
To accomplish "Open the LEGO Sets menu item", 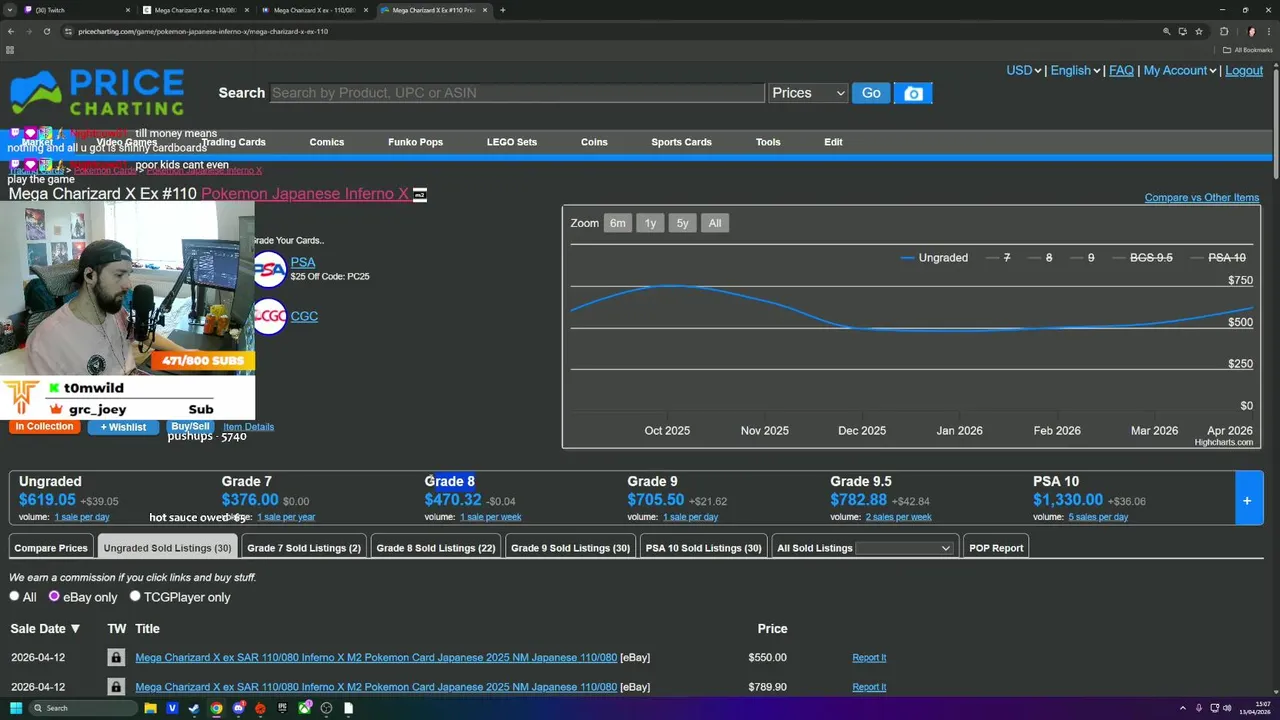I will pos(512,142).
